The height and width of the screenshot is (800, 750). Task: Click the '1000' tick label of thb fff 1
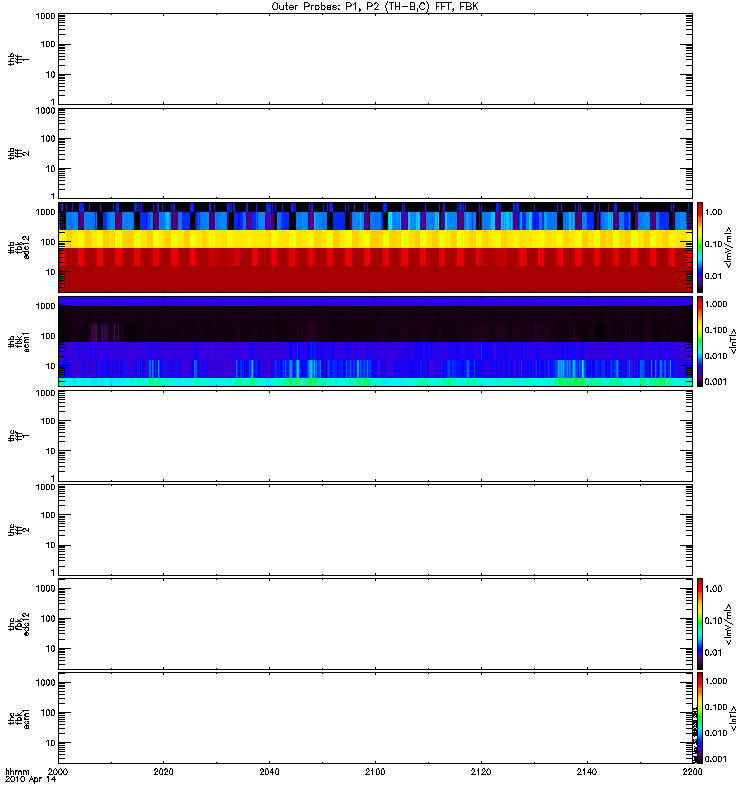point(46,16)
